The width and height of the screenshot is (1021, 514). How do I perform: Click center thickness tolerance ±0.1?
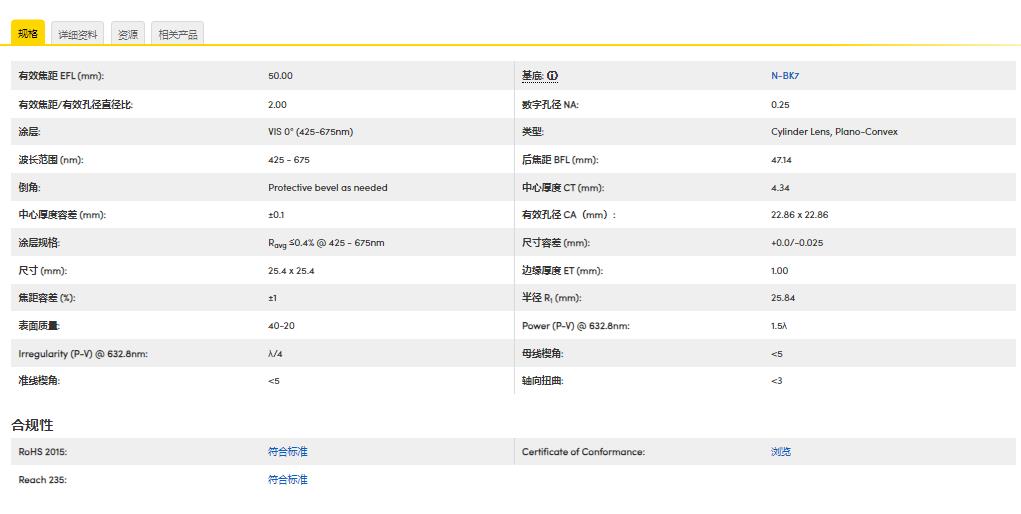click(x=276, y=215)
